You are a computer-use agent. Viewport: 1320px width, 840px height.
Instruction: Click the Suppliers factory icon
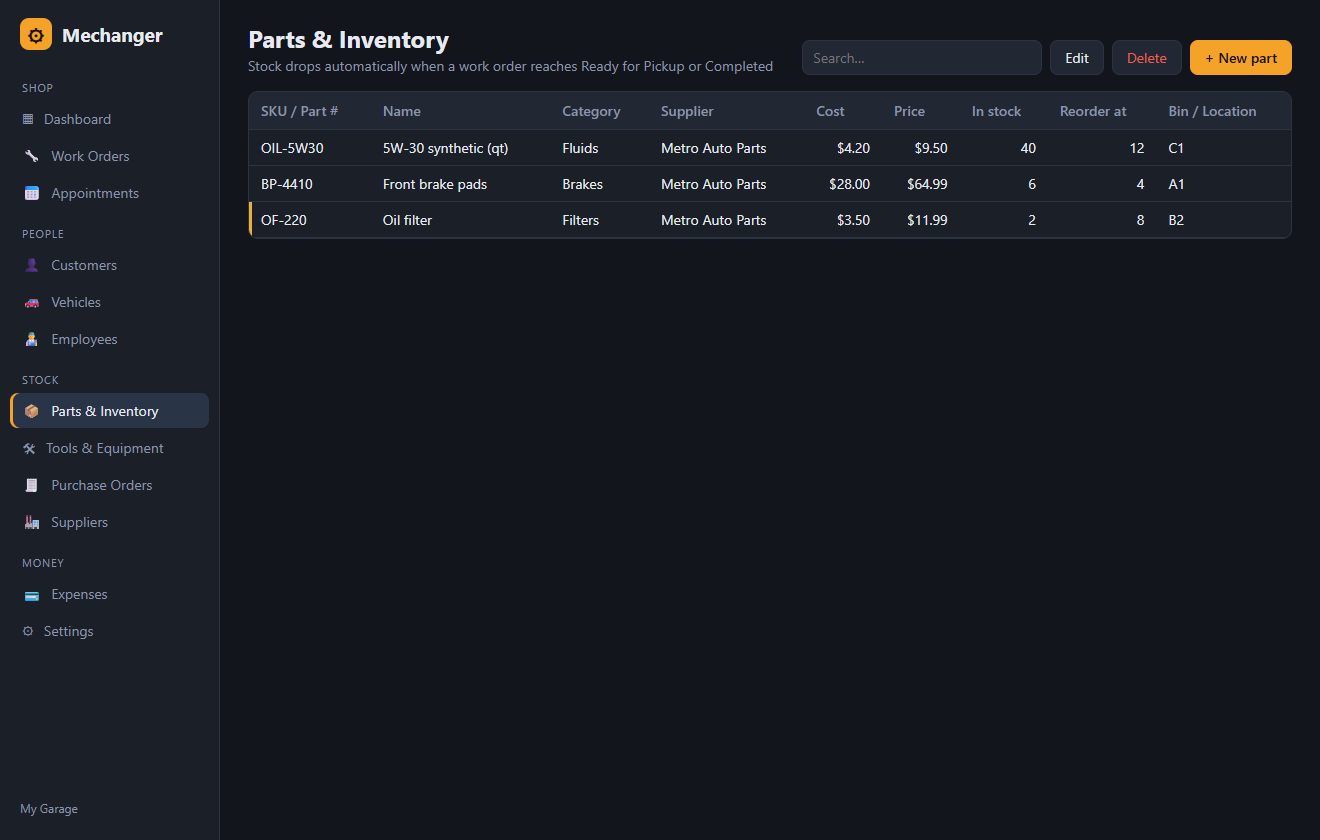point(31,522)
